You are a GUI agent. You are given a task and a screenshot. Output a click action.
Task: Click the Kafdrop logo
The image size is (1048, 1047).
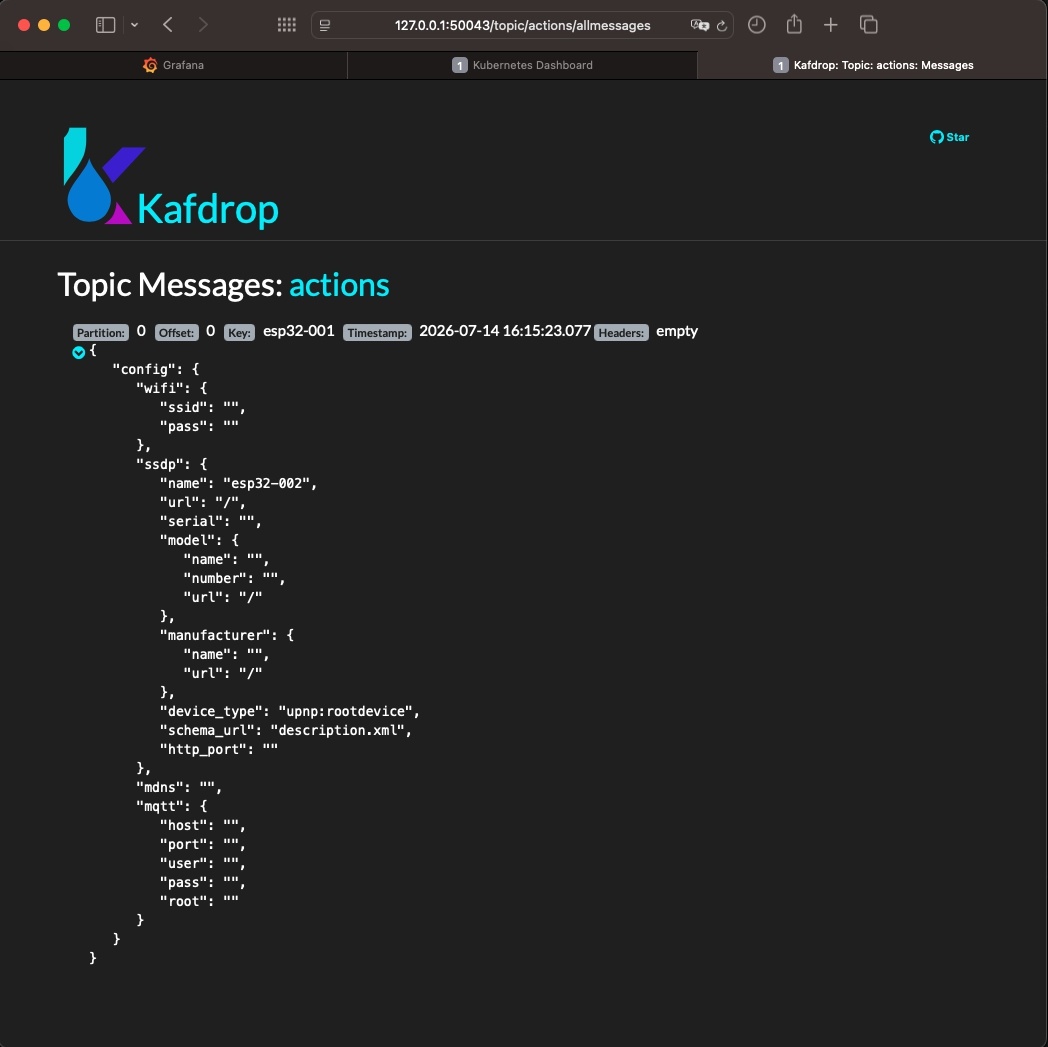[x=171, y=178]
